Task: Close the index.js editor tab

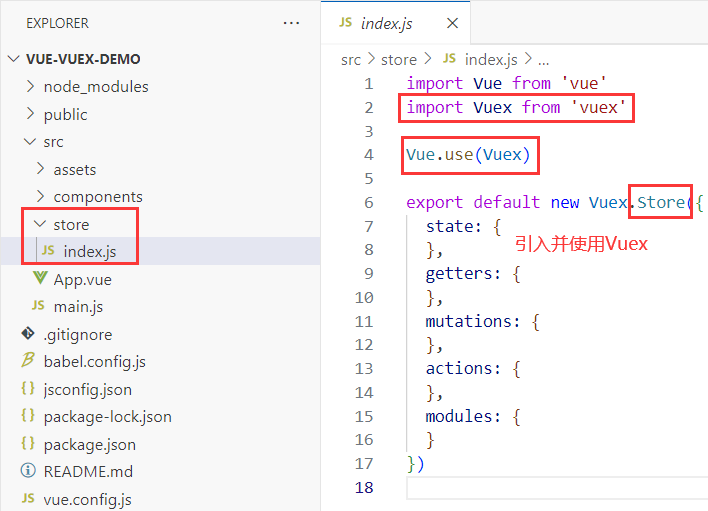Action: click(452, 23)
